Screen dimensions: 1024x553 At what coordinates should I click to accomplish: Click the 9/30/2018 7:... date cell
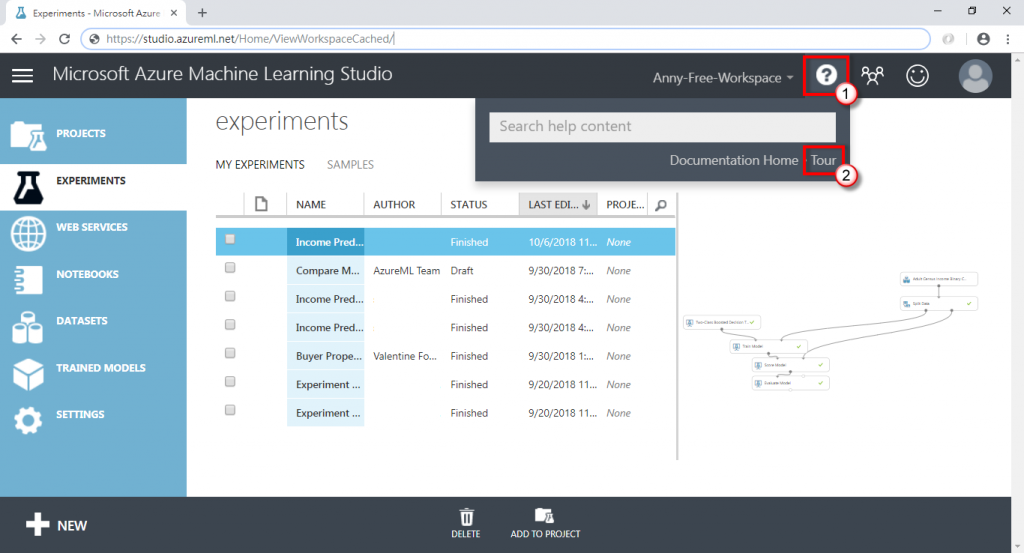pos(561,270)
